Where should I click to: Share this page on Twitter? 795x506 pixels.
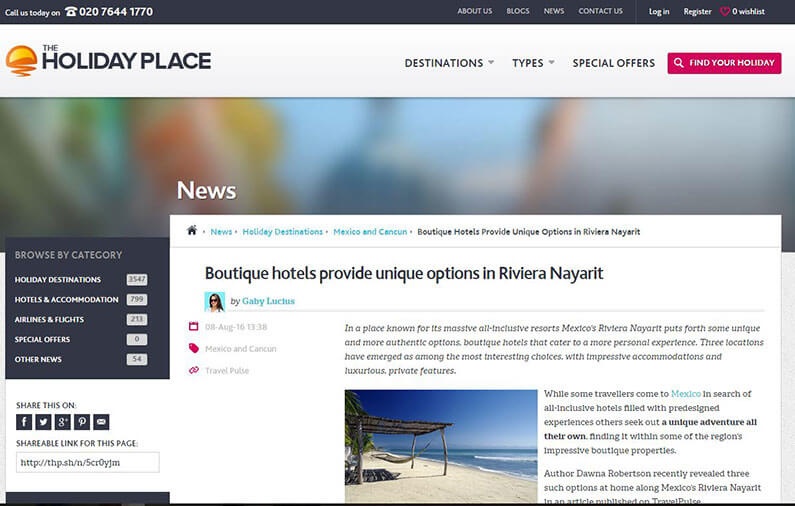point(43,422)
